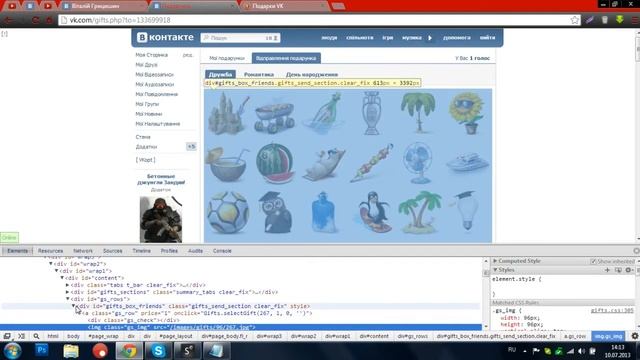Viewport: 640px width, 360px height.
Task: Click the VKontakte logo
Action: (165, 37)
